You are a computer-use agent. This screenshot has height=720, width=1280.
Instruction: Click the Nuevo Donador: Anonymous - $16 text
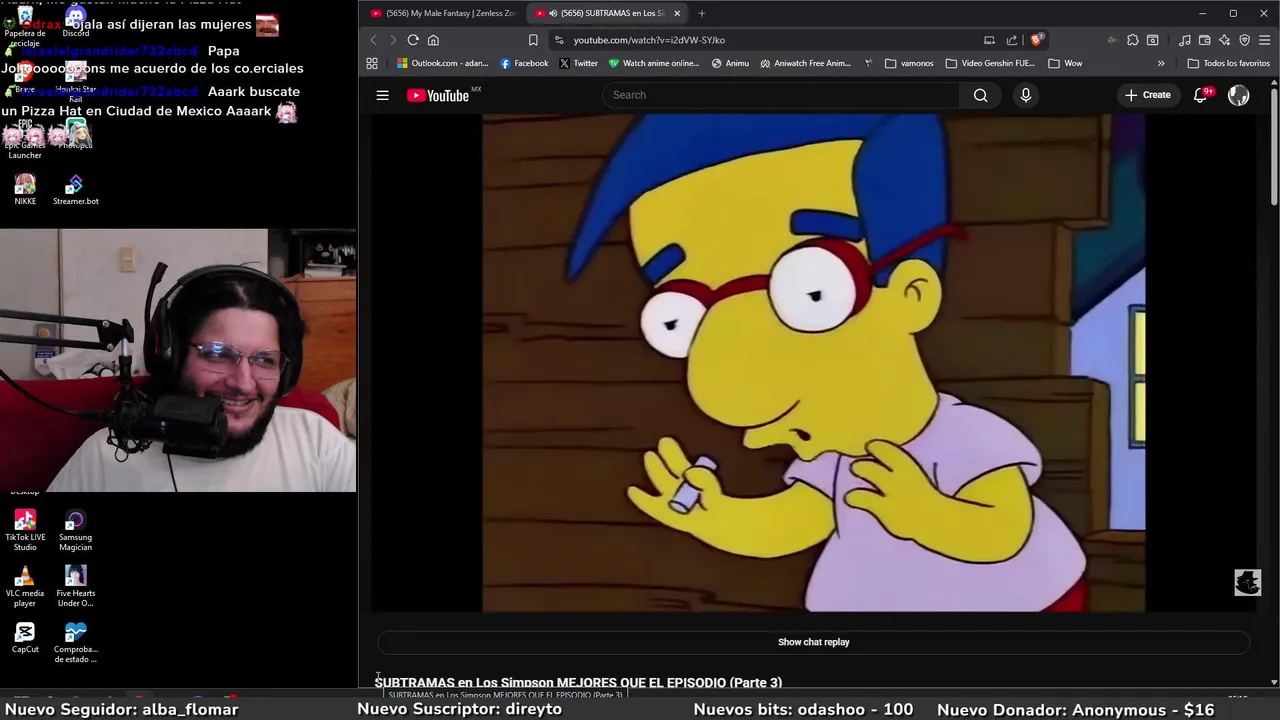click(1075, 709)
